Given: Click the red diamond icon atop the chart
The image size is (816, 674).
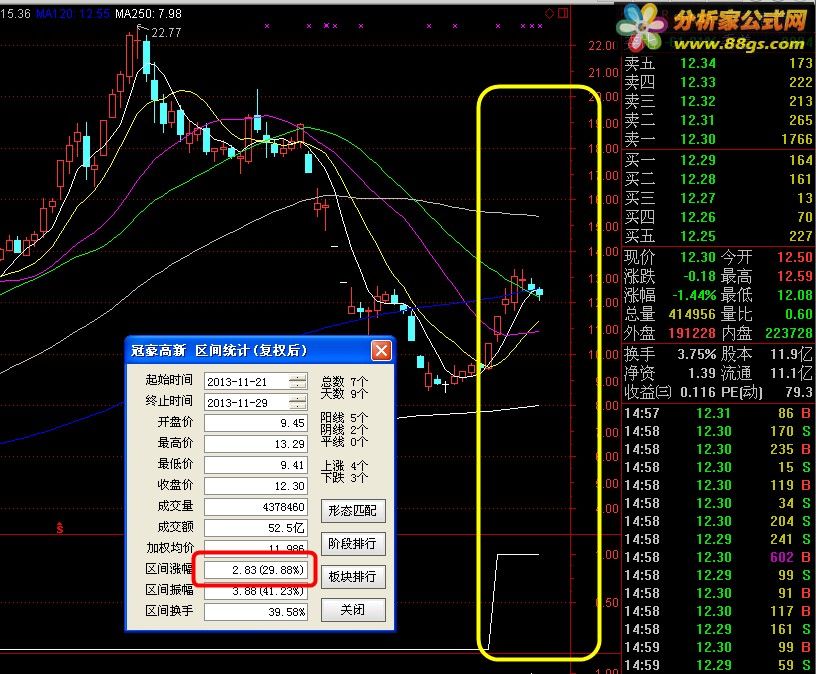Looking at the screenshot, I should point(550,13).
